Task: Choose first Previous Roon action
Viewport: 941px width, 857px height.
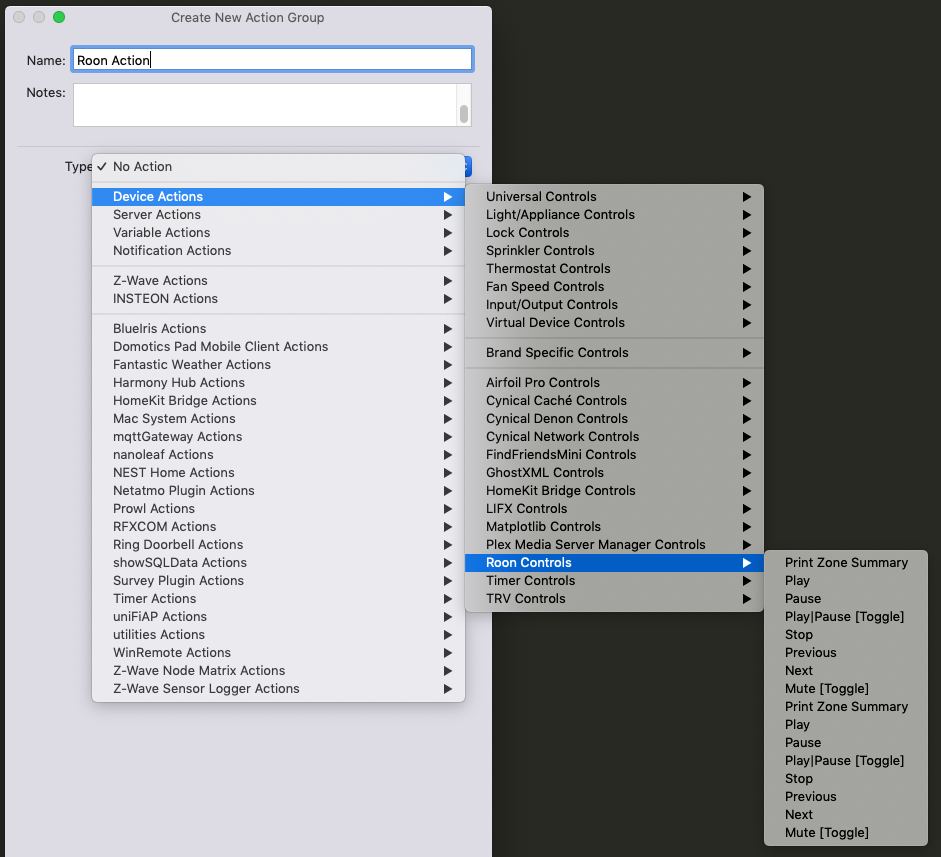Action: click(x=846, y=653)
